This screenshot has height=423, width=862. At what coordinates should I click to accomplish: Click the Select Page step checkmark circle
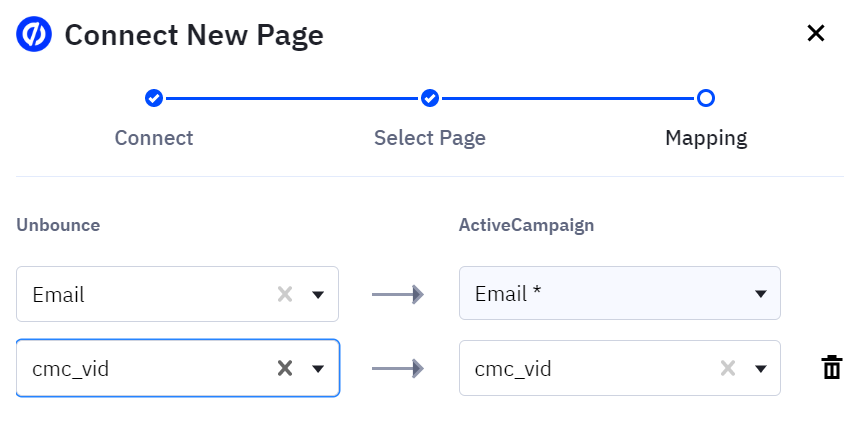point(430,98)
